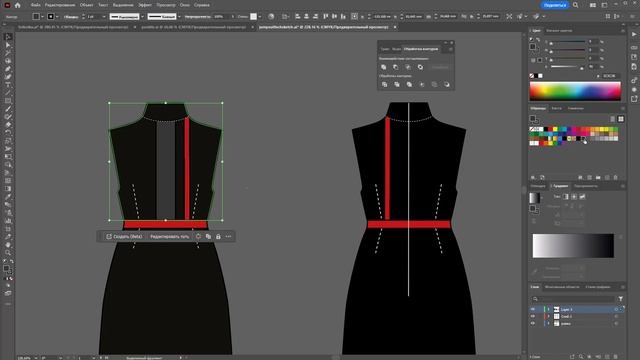Click the Divide icon in Pathfinder
The image size is (640, 360).
[384, 84]
